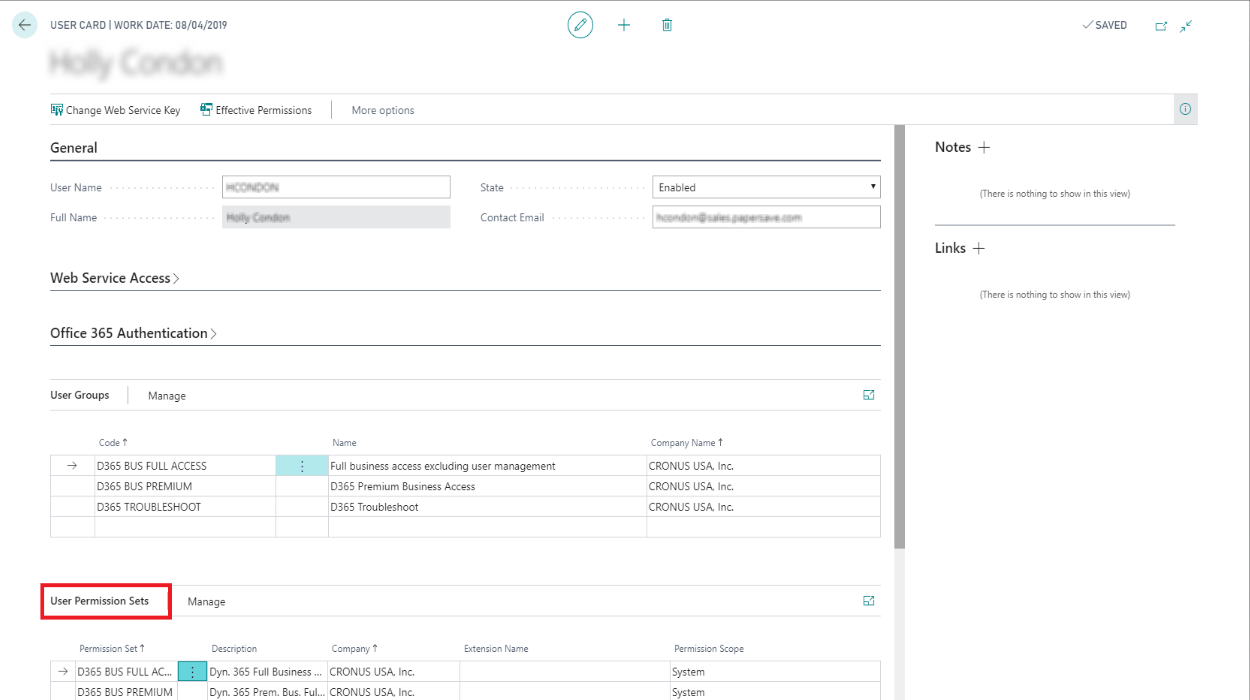
Task: Add a new note with the plus icon
Action: [984, 147]
